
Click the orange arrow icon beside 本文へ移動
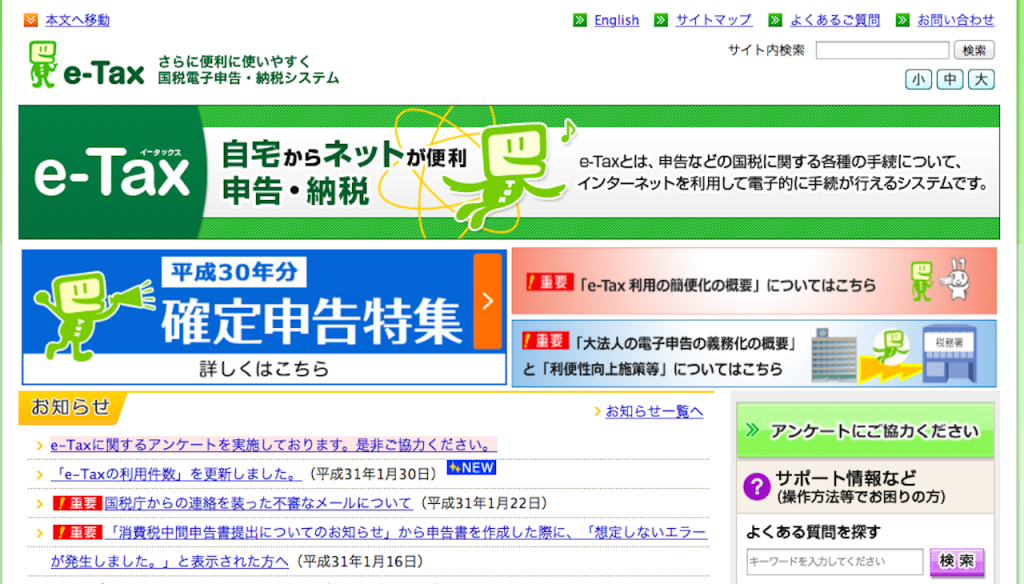(x=31, y=20)
